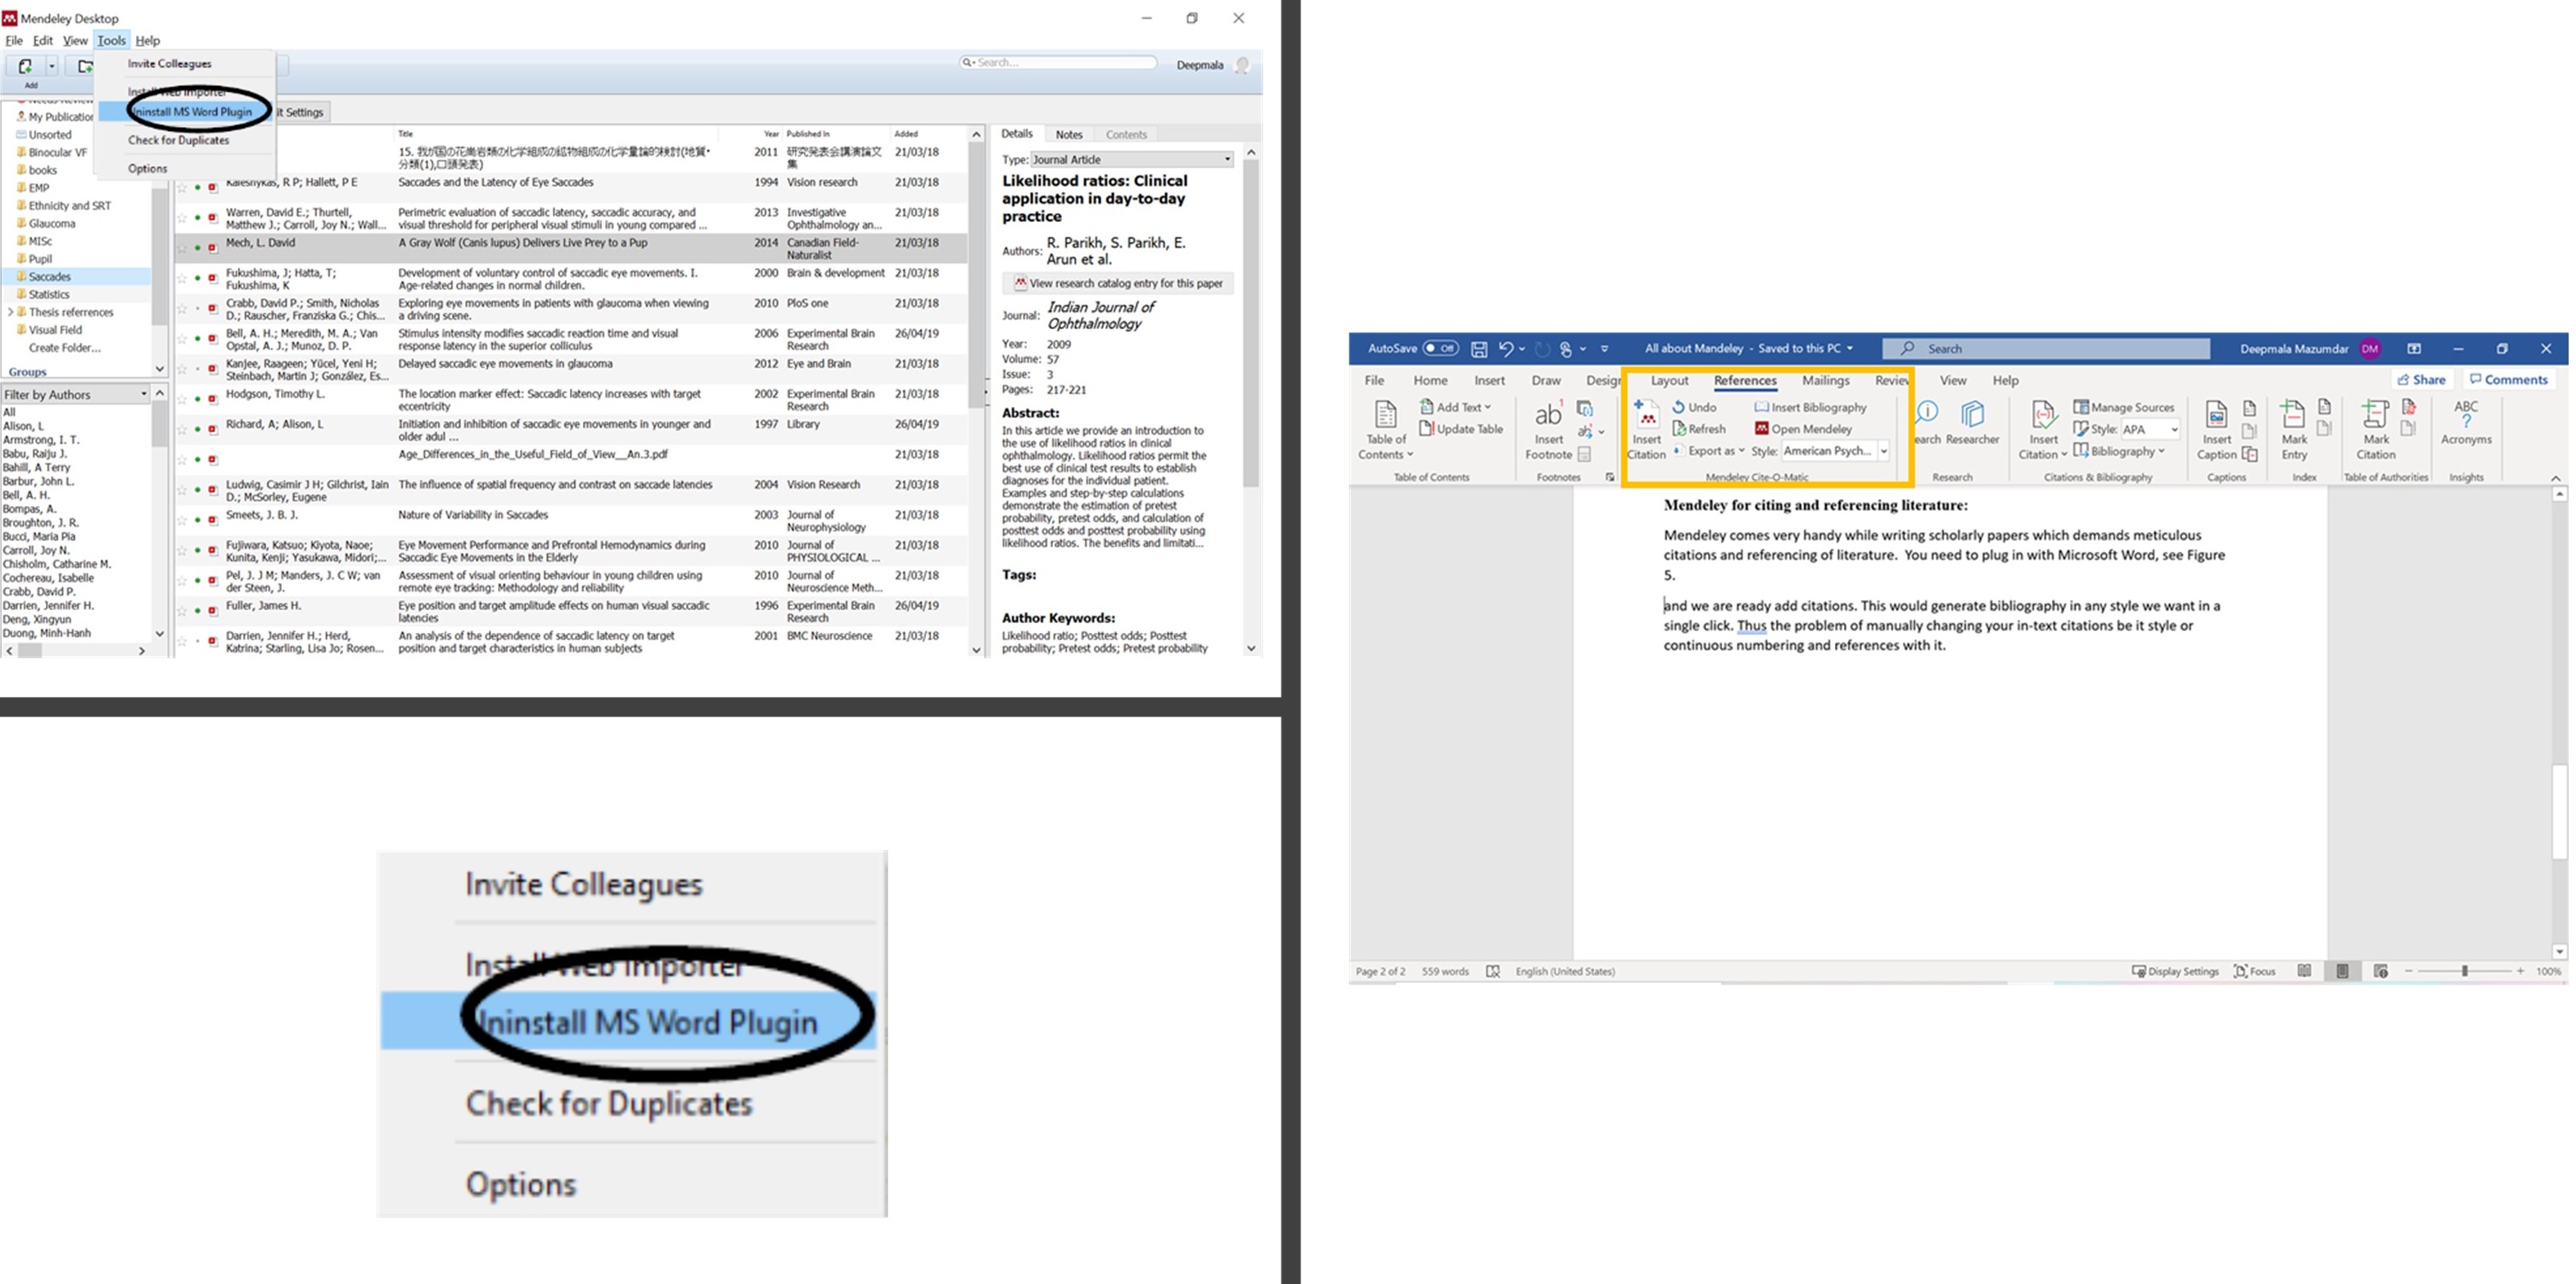This screenshot has height=1284, width=2576.
Task: Click the proofing check icon in Word status bar
Action: click(1493, 971)
